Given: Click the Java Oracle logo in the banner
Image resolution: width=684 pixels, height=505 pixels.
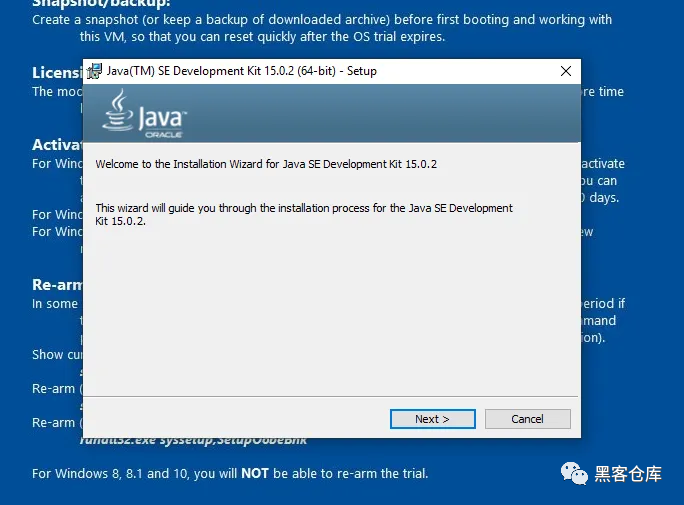Looking at the screenshot, I should [144, 114].
